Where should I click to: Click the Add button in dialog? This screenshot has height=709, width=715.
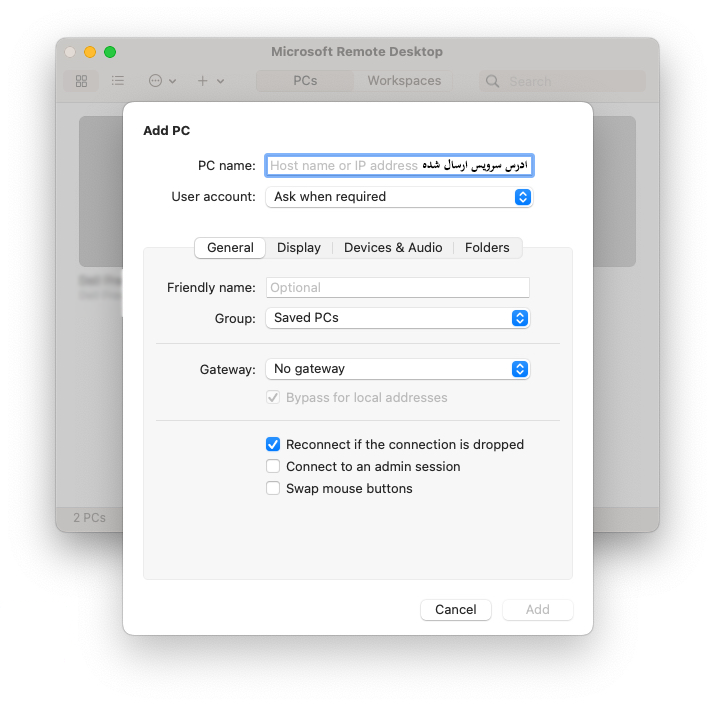point(538,610)
